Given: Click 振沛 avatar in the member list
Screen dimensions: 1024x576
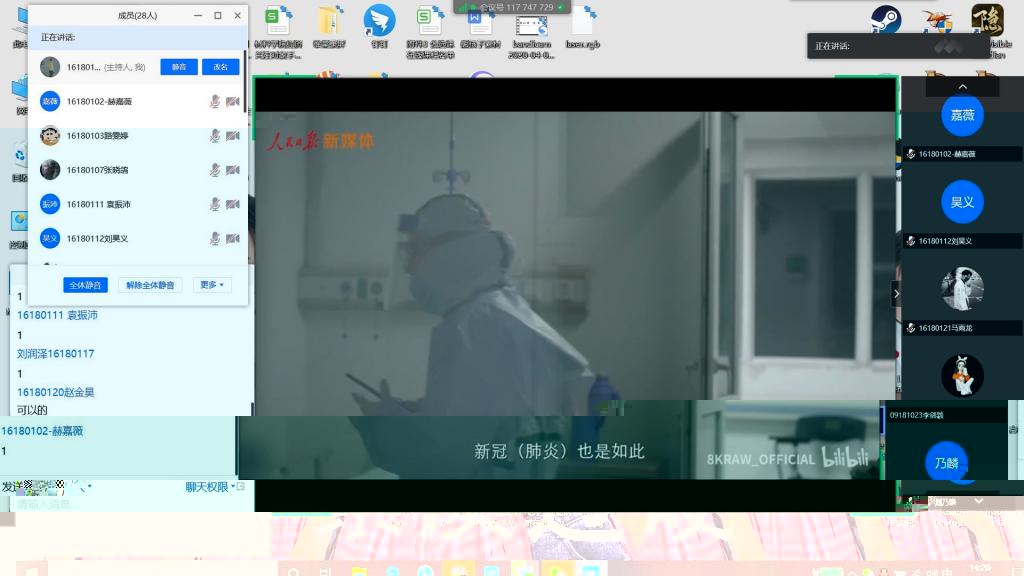Looking at the screenshot, I should click(50, 204).
